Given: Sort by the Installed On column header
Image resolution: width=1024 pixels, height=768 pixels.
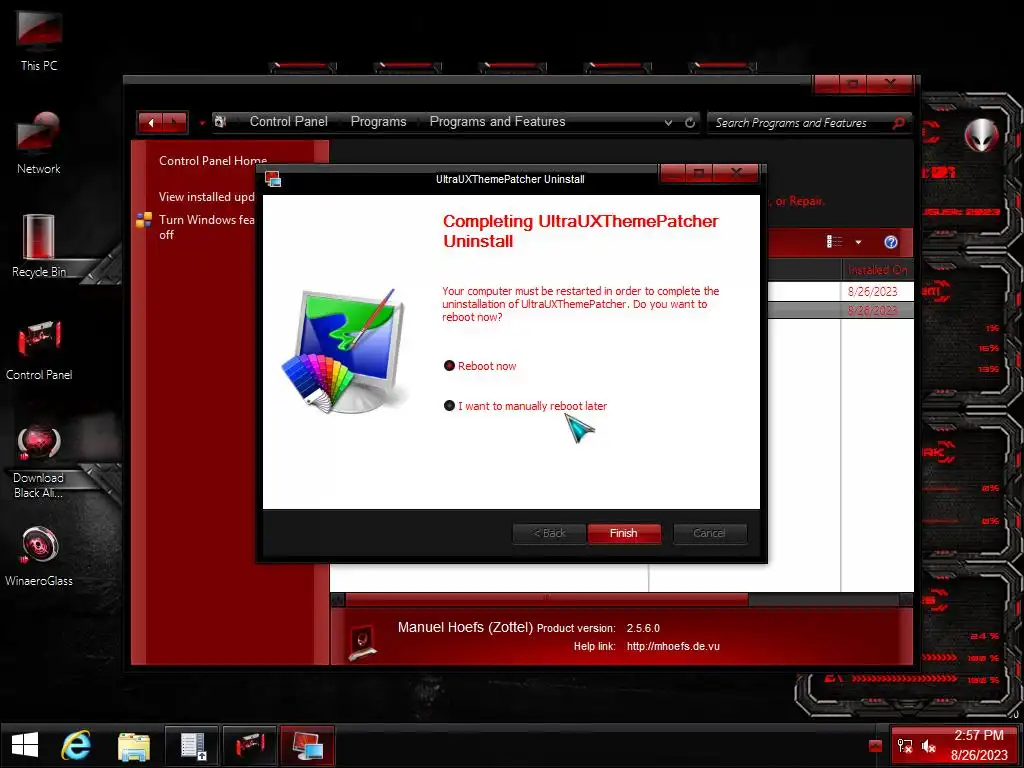Looking at the screenshot, I should click(877, 270).
